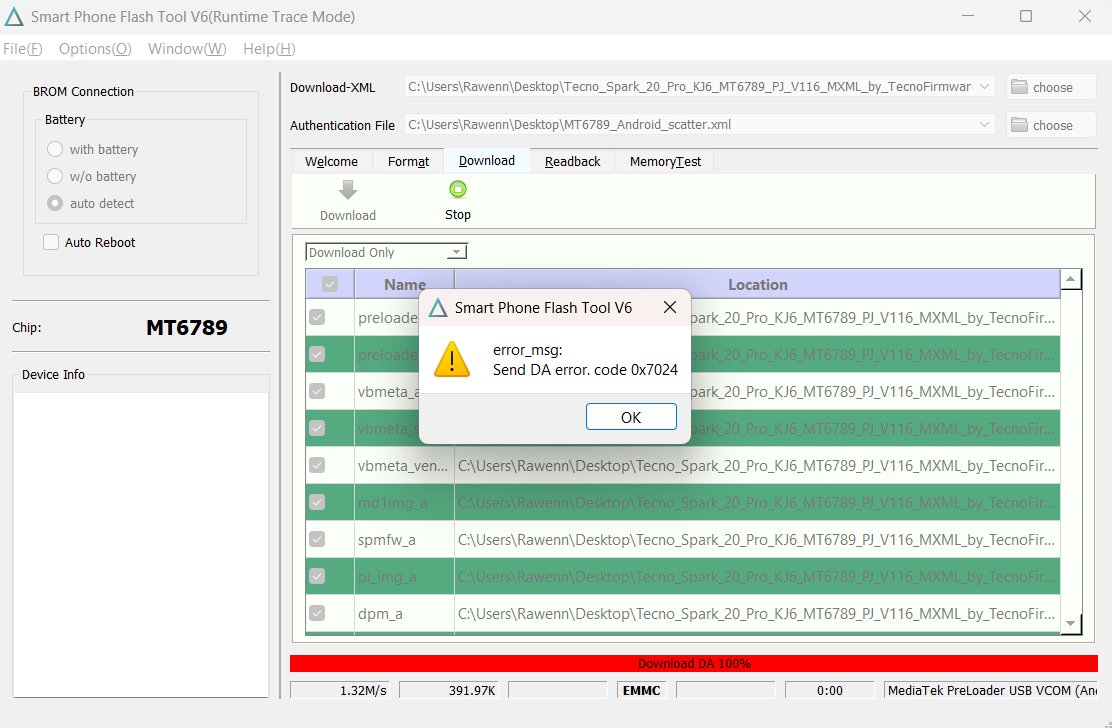This screenshot has height=728, width=1112.
Task: Open the Options menu
Action: [x=95, y=49]
